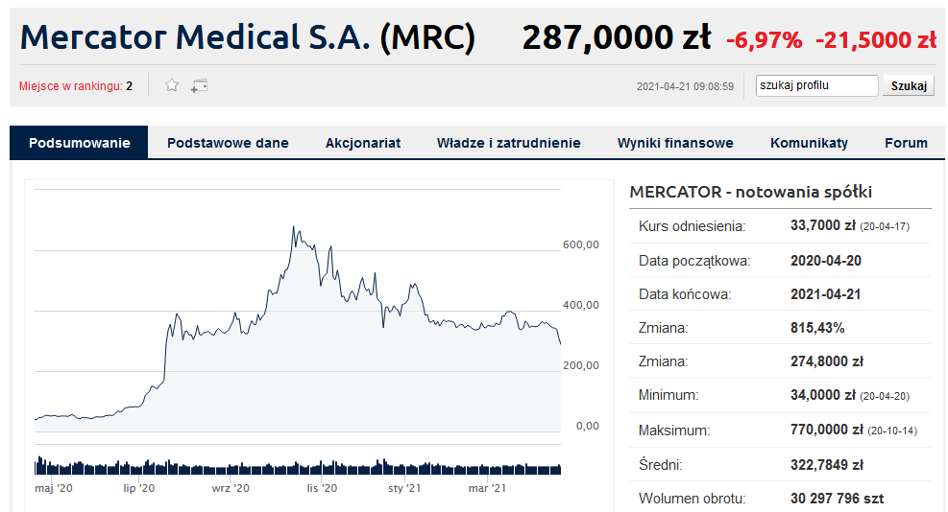Add stock to portfolio wallet icon
The width and height of the screenshot is (948, 512).
(200, 86)
